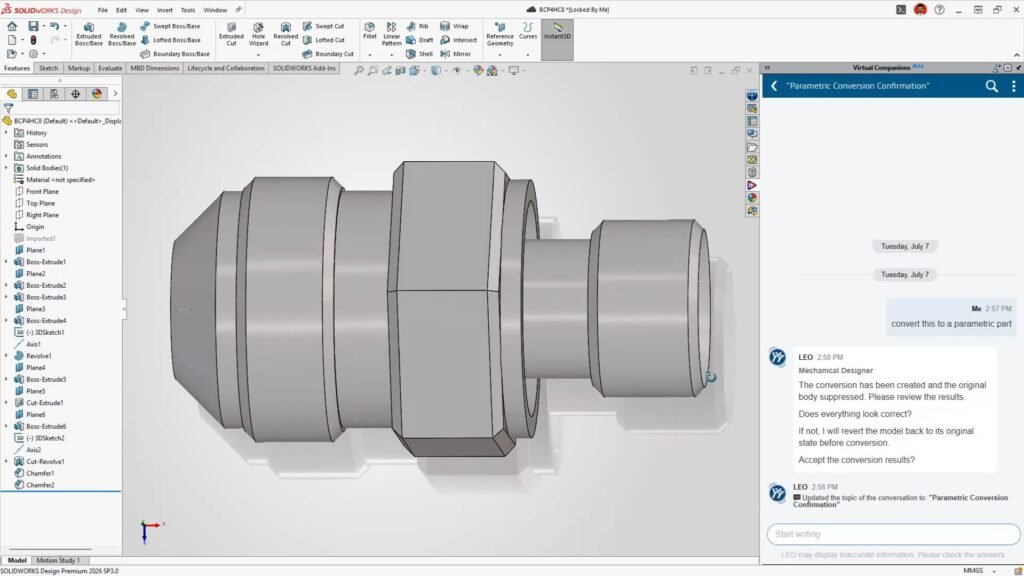
Task: Toggle the Instant3D button
Action: tap(557, 39)
